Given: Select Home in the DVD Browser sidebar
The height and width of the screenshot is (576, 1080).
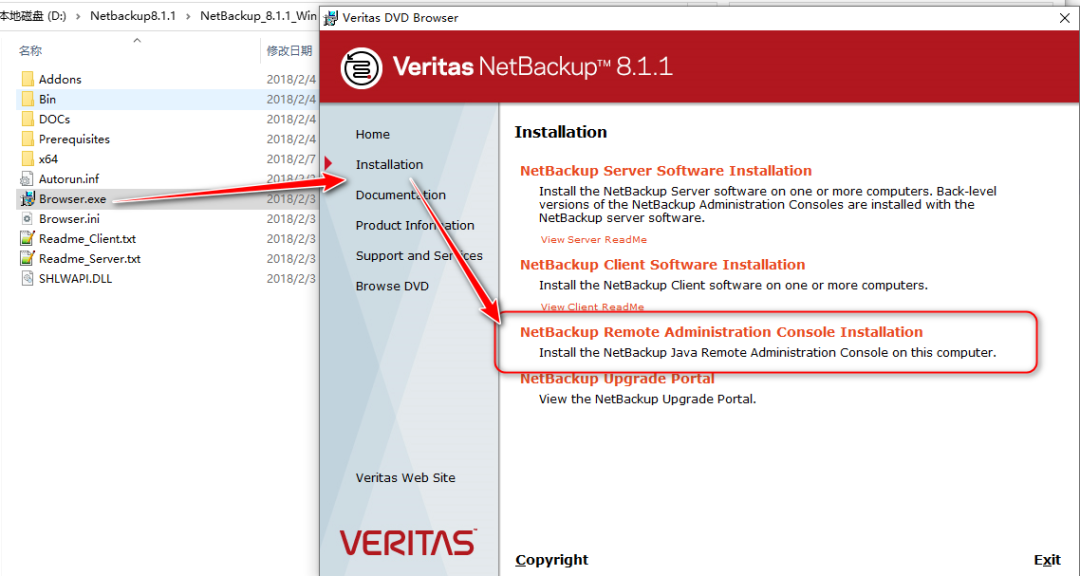Looking at the screenshot, I should pyautogui.click(x=372, y=134).
